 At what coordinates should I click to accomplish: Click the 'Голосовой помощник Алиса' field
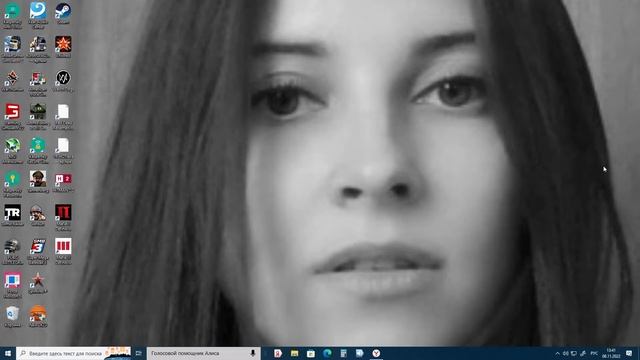point(204,353)
